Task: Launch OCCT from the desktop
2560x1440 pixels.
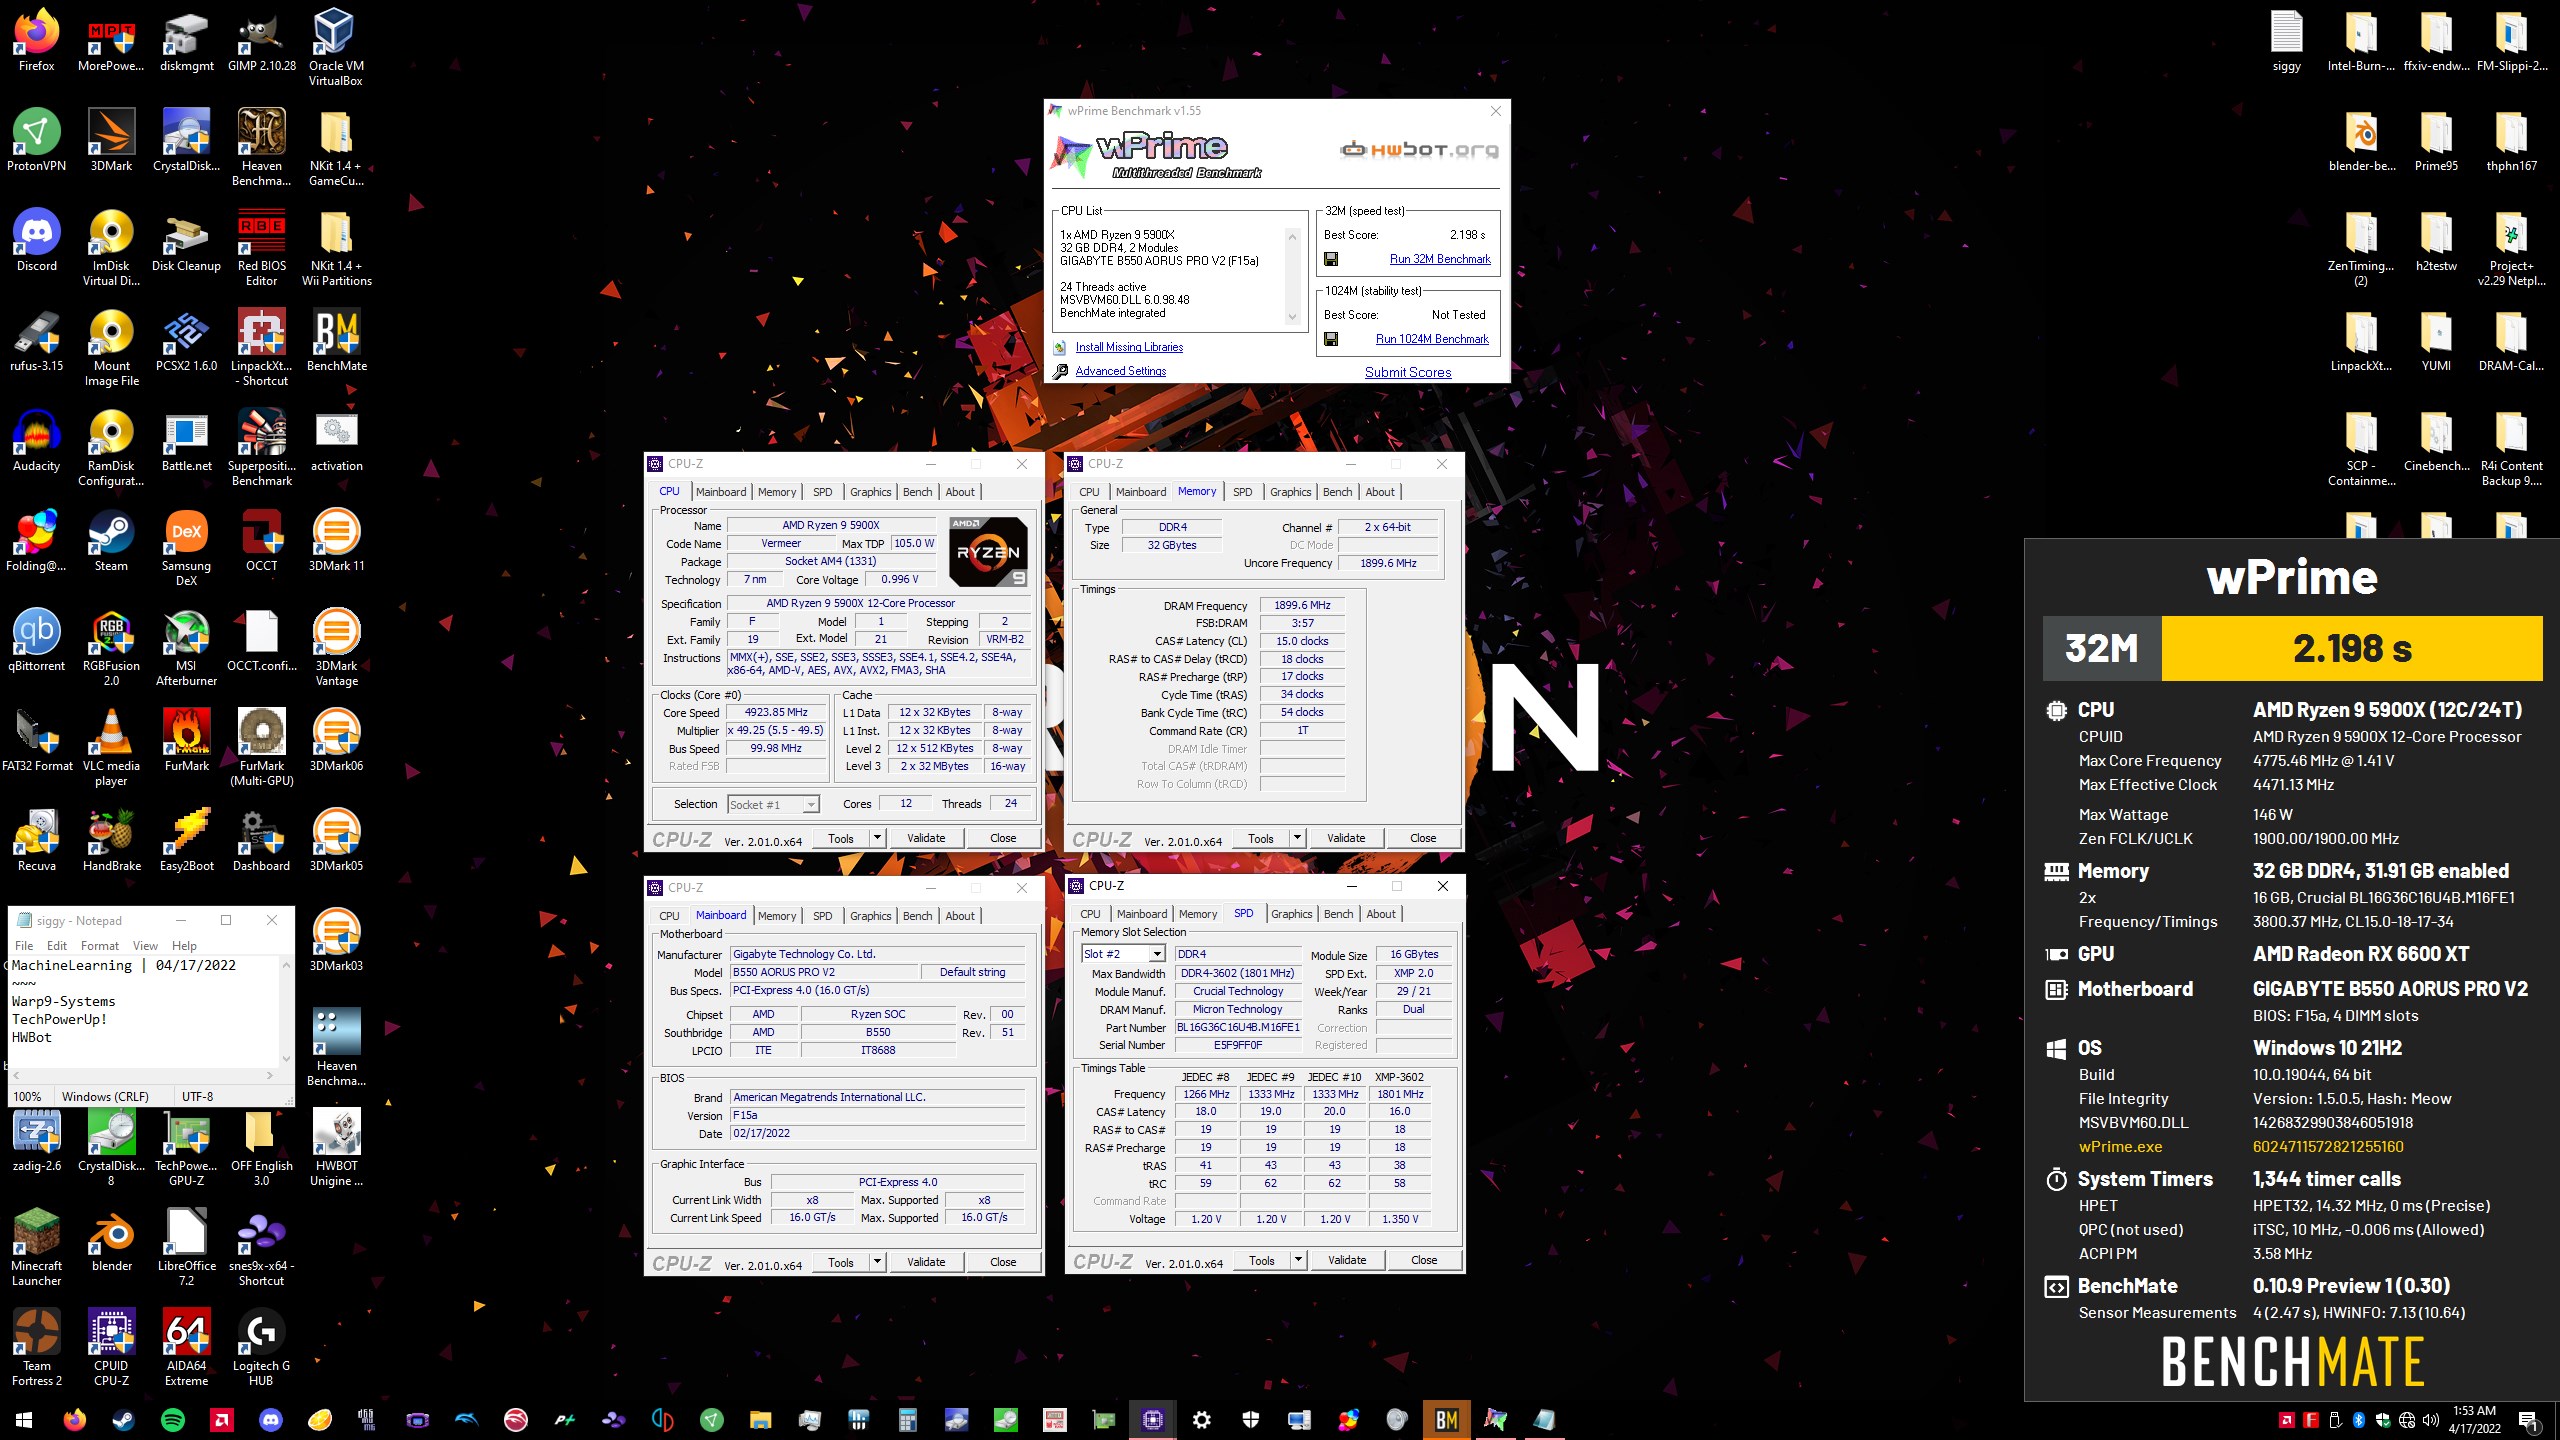Action: [262, 542]
